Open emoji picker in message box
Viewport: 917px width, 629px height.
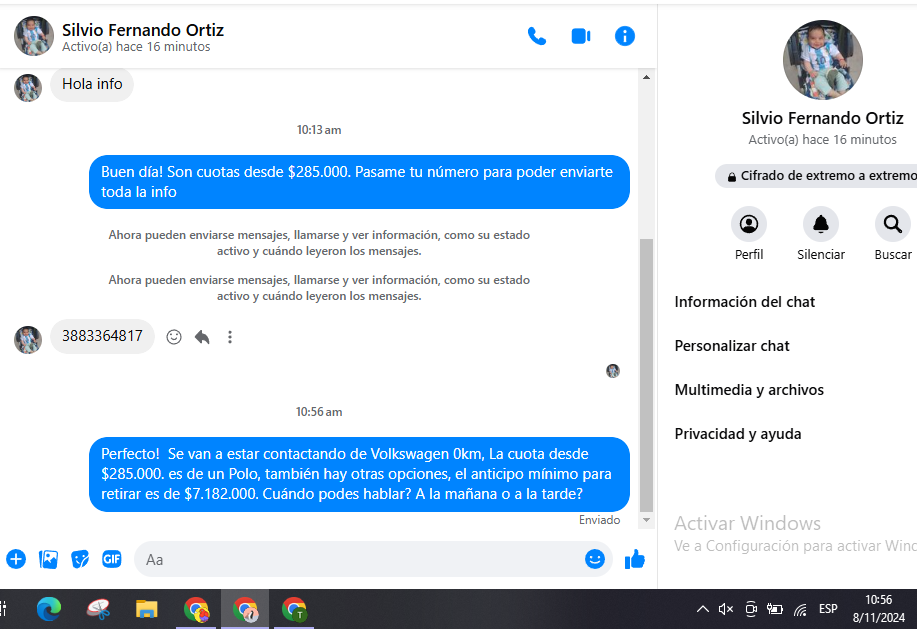point(595,559)
